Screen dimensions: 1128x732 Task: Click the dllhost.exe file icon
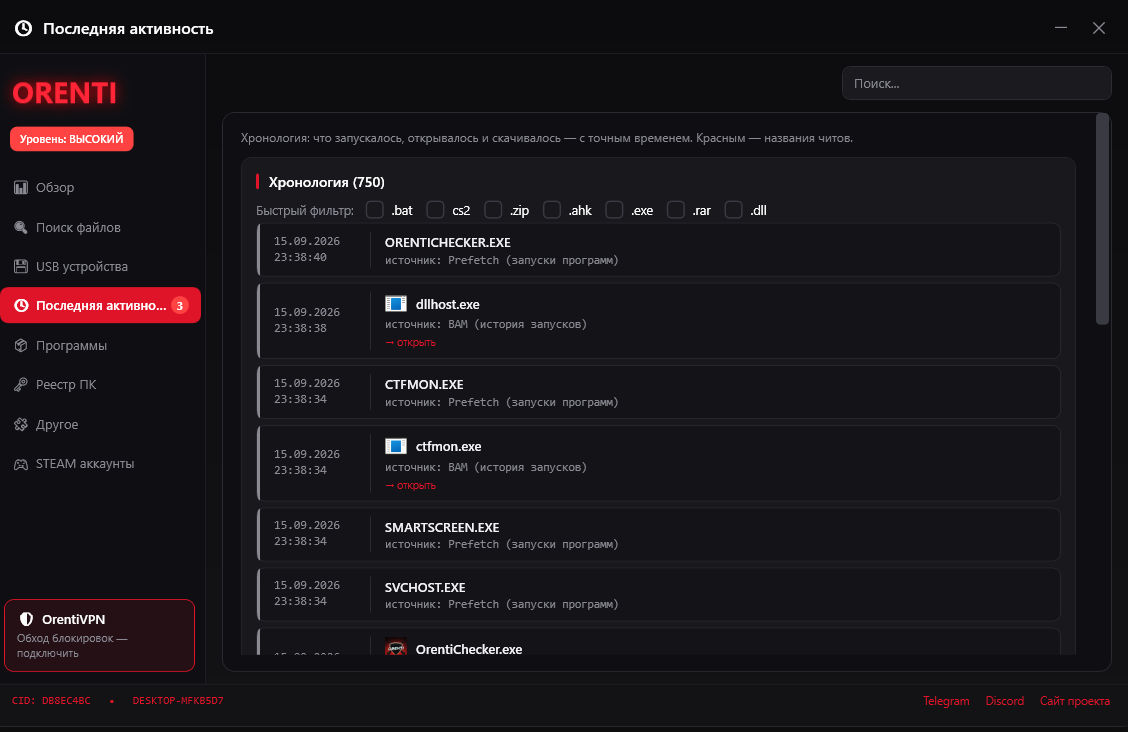(396, 303)
